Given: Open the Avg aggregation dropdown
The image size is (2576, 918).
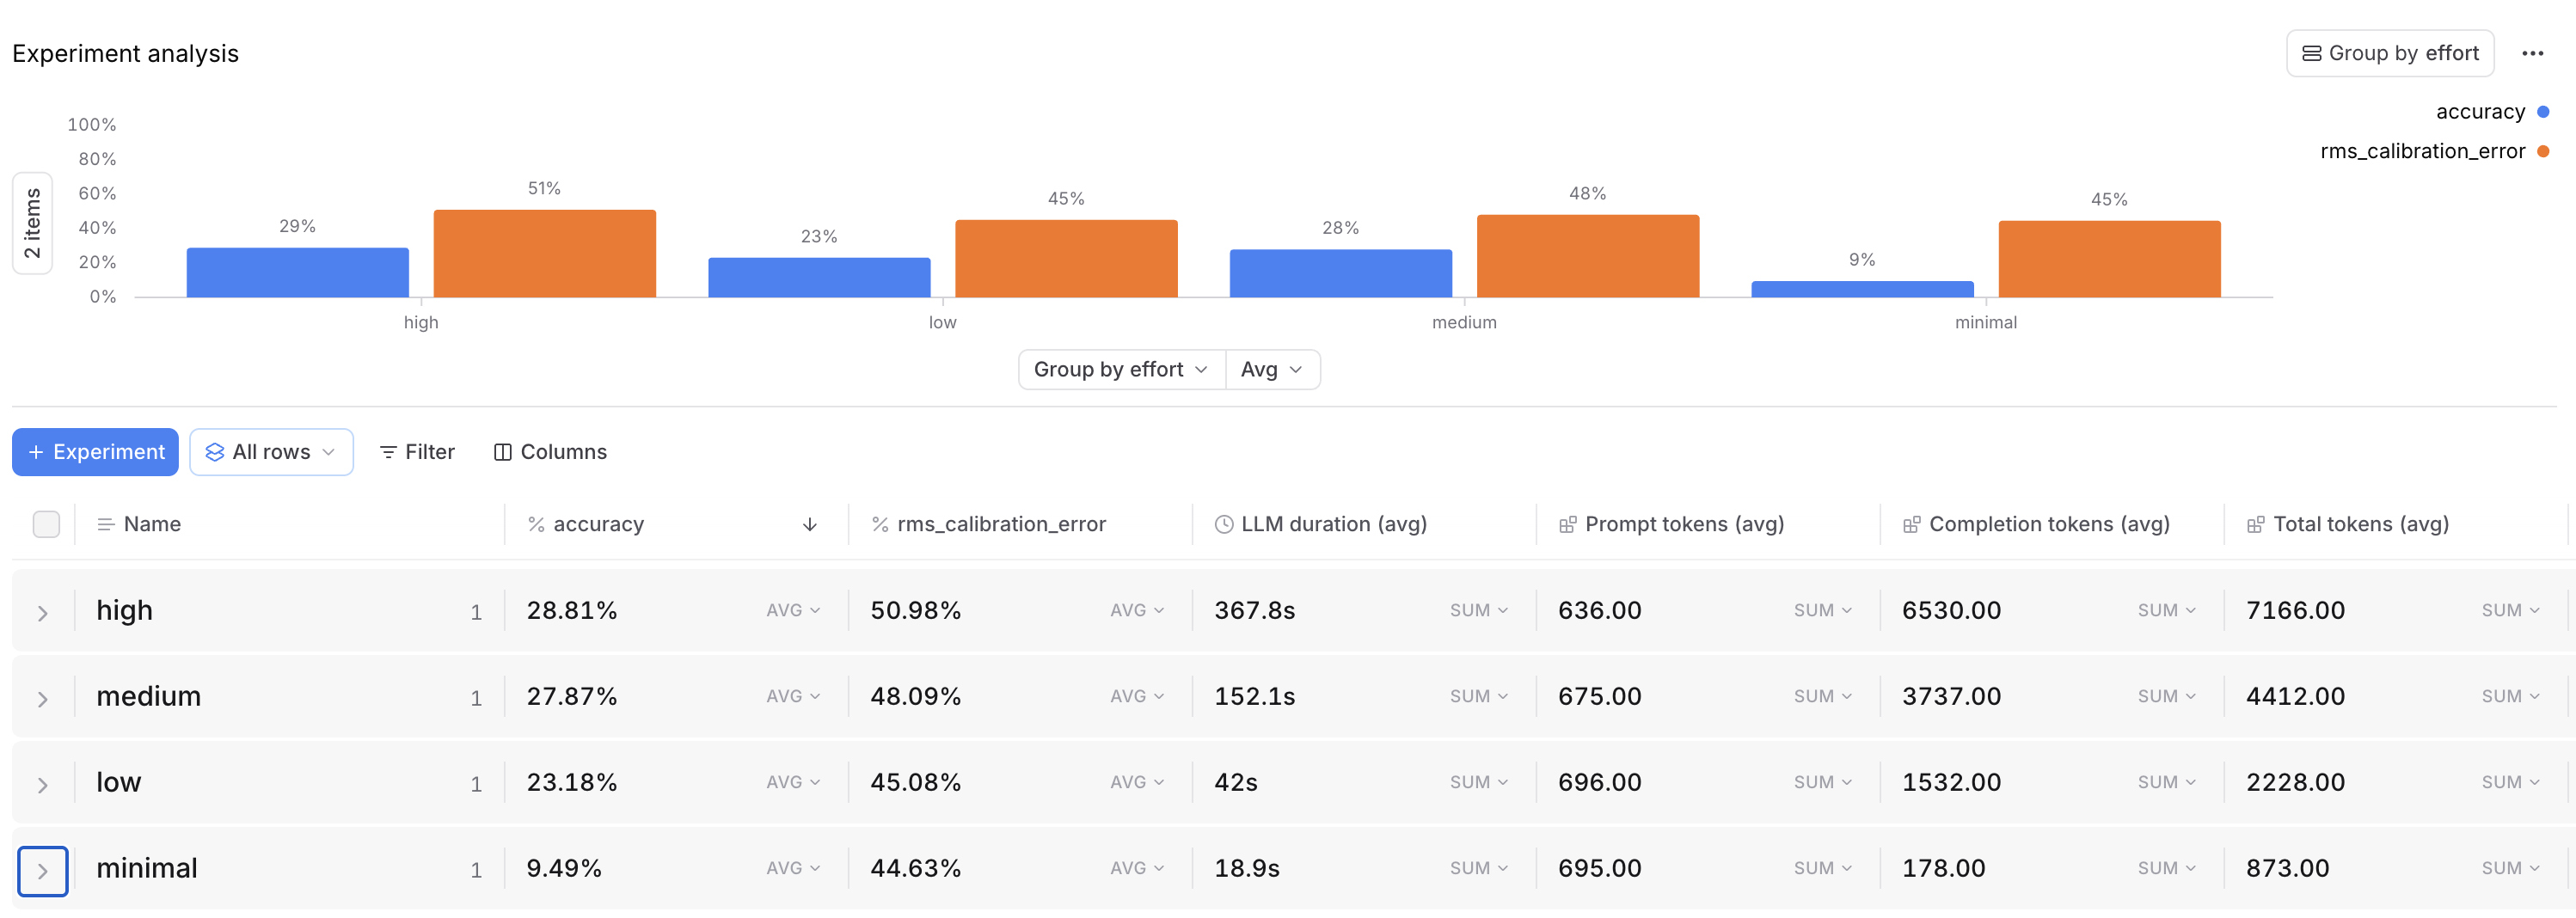Looking at the screenshot, I should click(x=1271, y=369).
